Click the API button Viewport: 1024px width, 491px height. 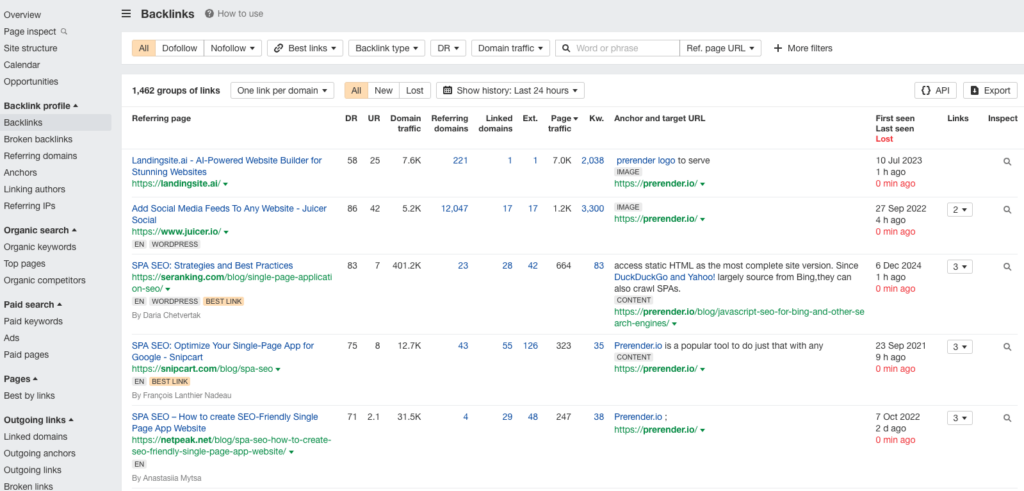coord(935,91)
